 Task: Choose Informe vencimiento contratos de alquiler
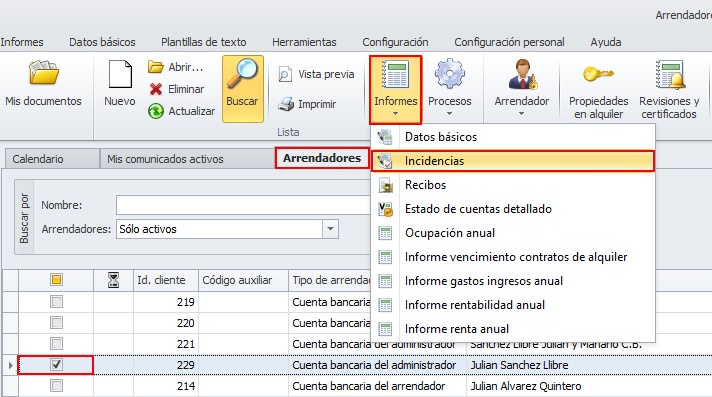point(513,257)
